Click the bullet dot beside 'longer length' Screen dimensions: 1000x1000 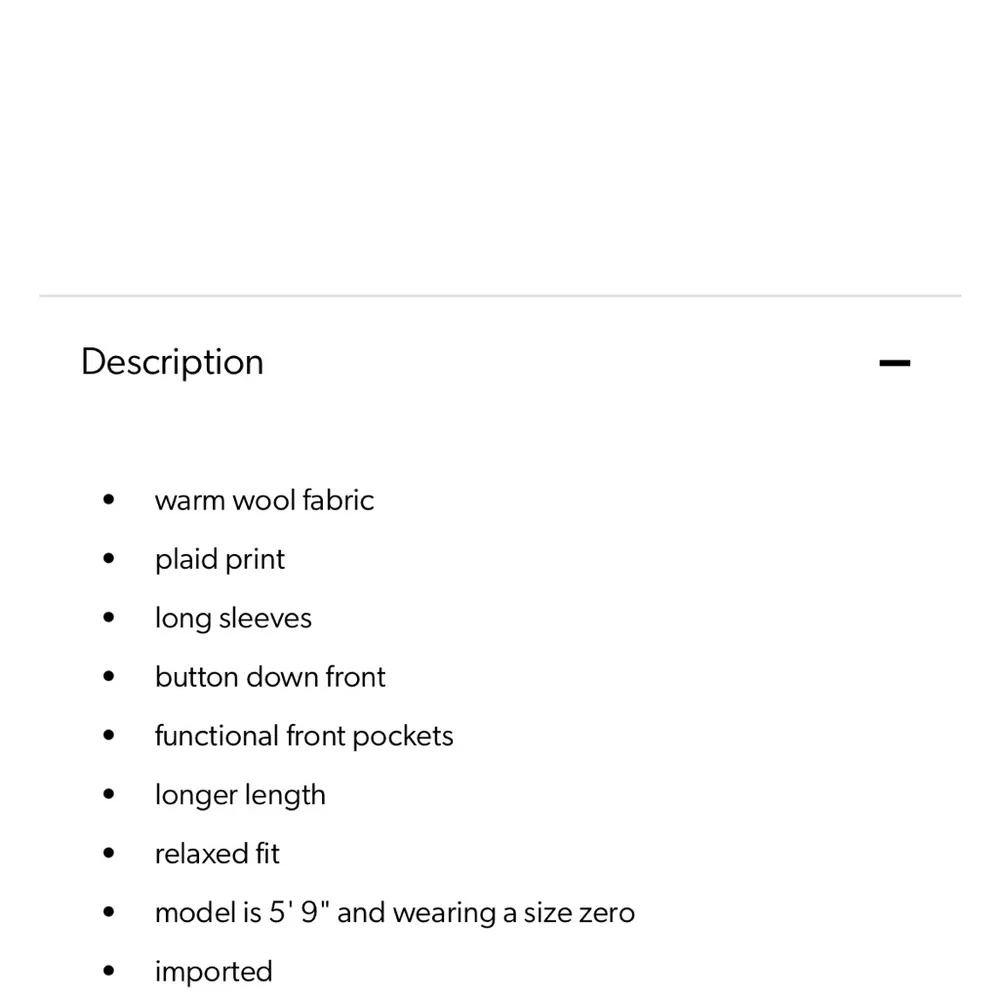tap(109, 795)
